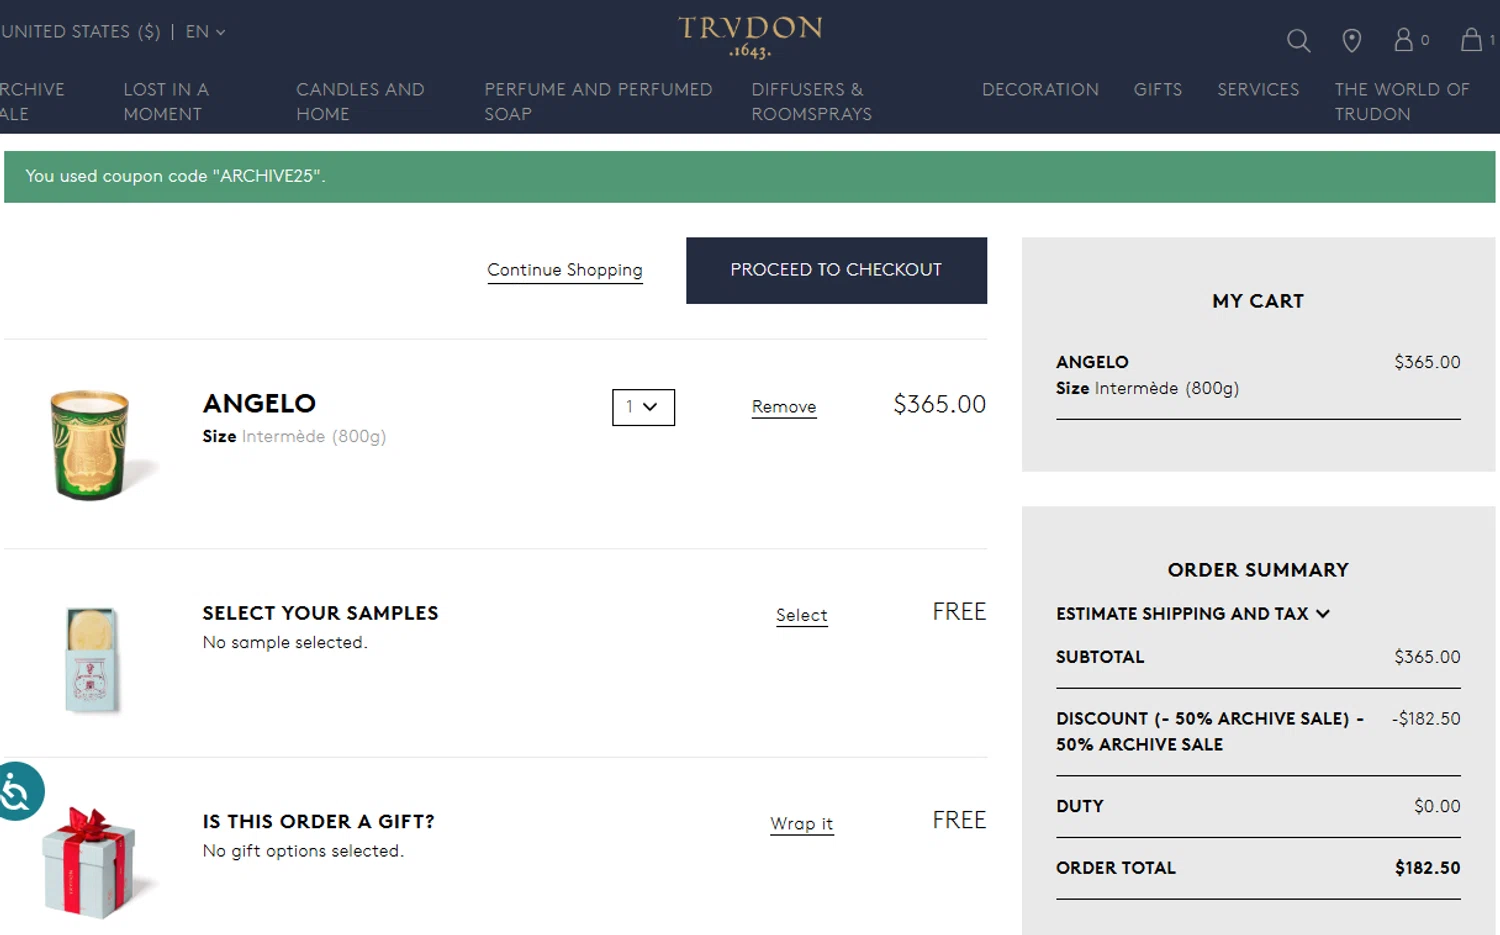The image size is (1500, 935).
Task: Click Select link for samples
Action: [x=802, y=616]
